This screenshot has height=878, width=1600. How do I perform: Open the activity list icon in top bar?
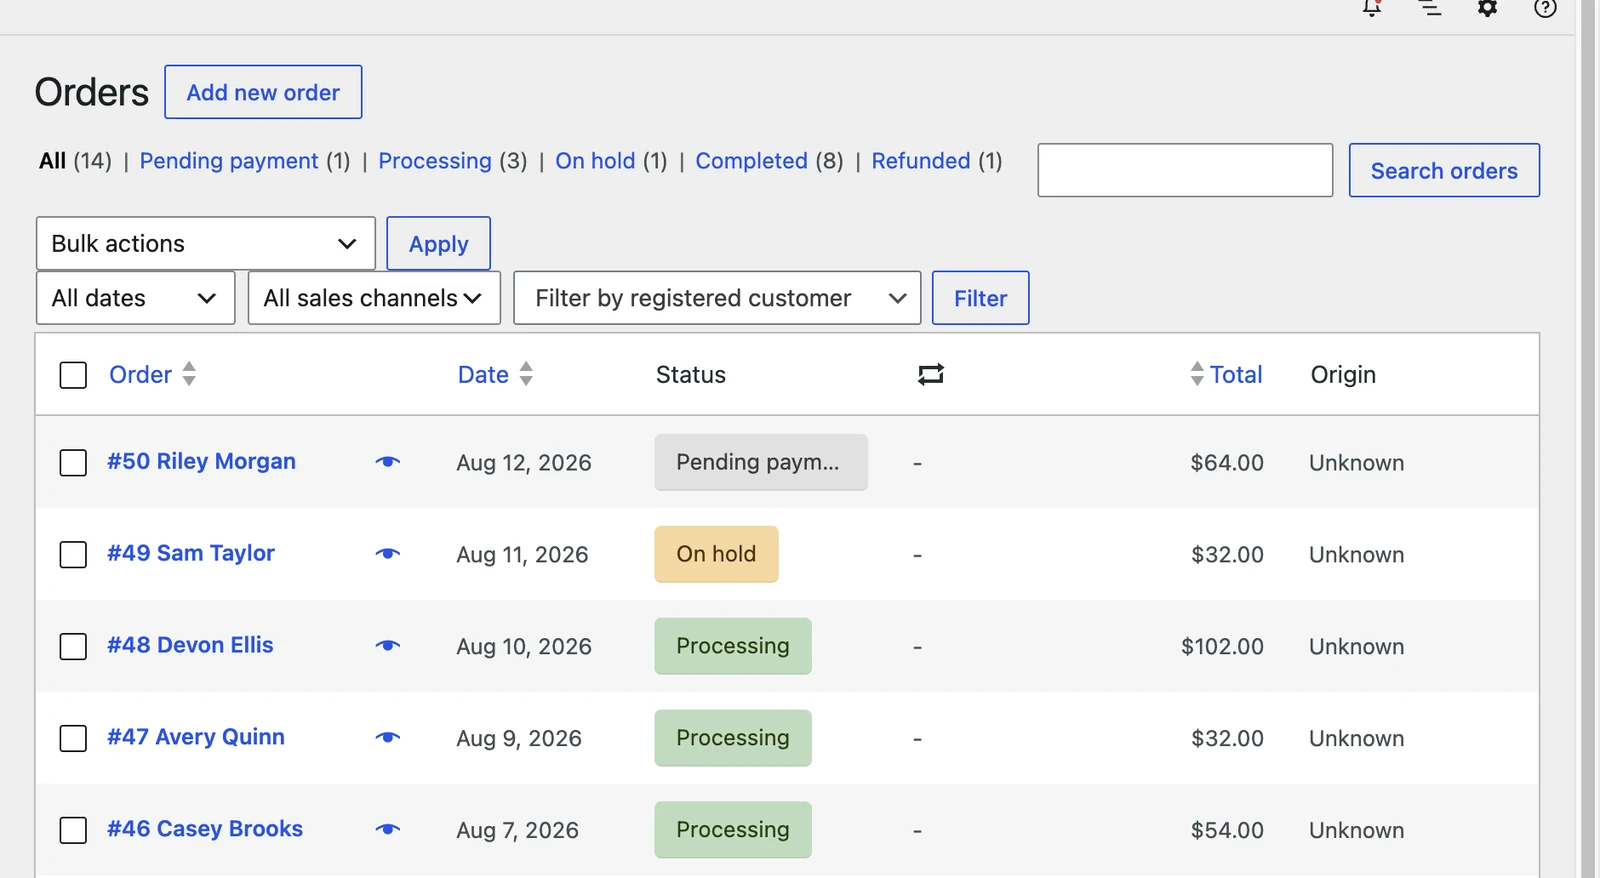pyautogui.click(x=1430, y=8)
